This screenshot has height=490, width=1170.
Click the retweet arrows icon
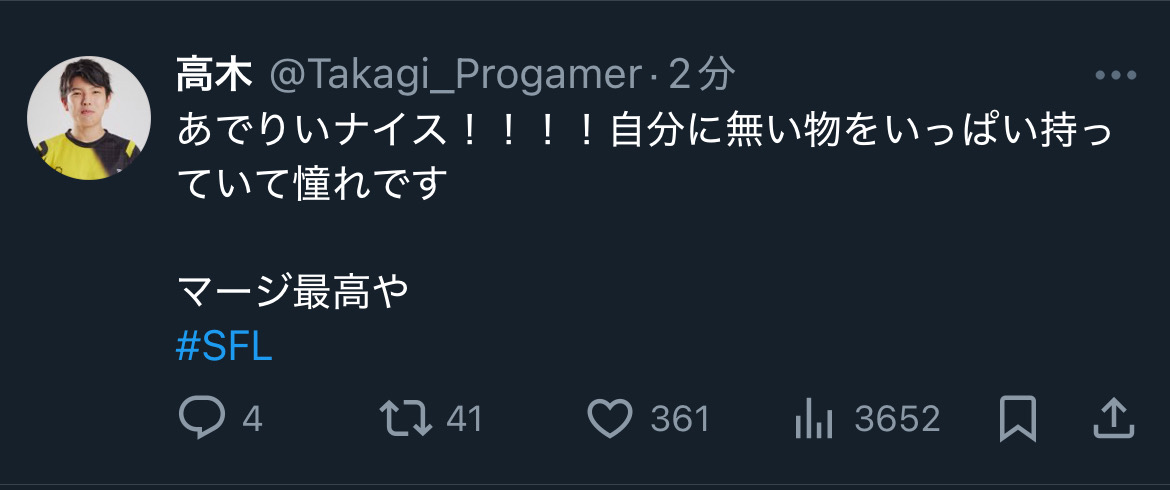click(x=406, y=418)
